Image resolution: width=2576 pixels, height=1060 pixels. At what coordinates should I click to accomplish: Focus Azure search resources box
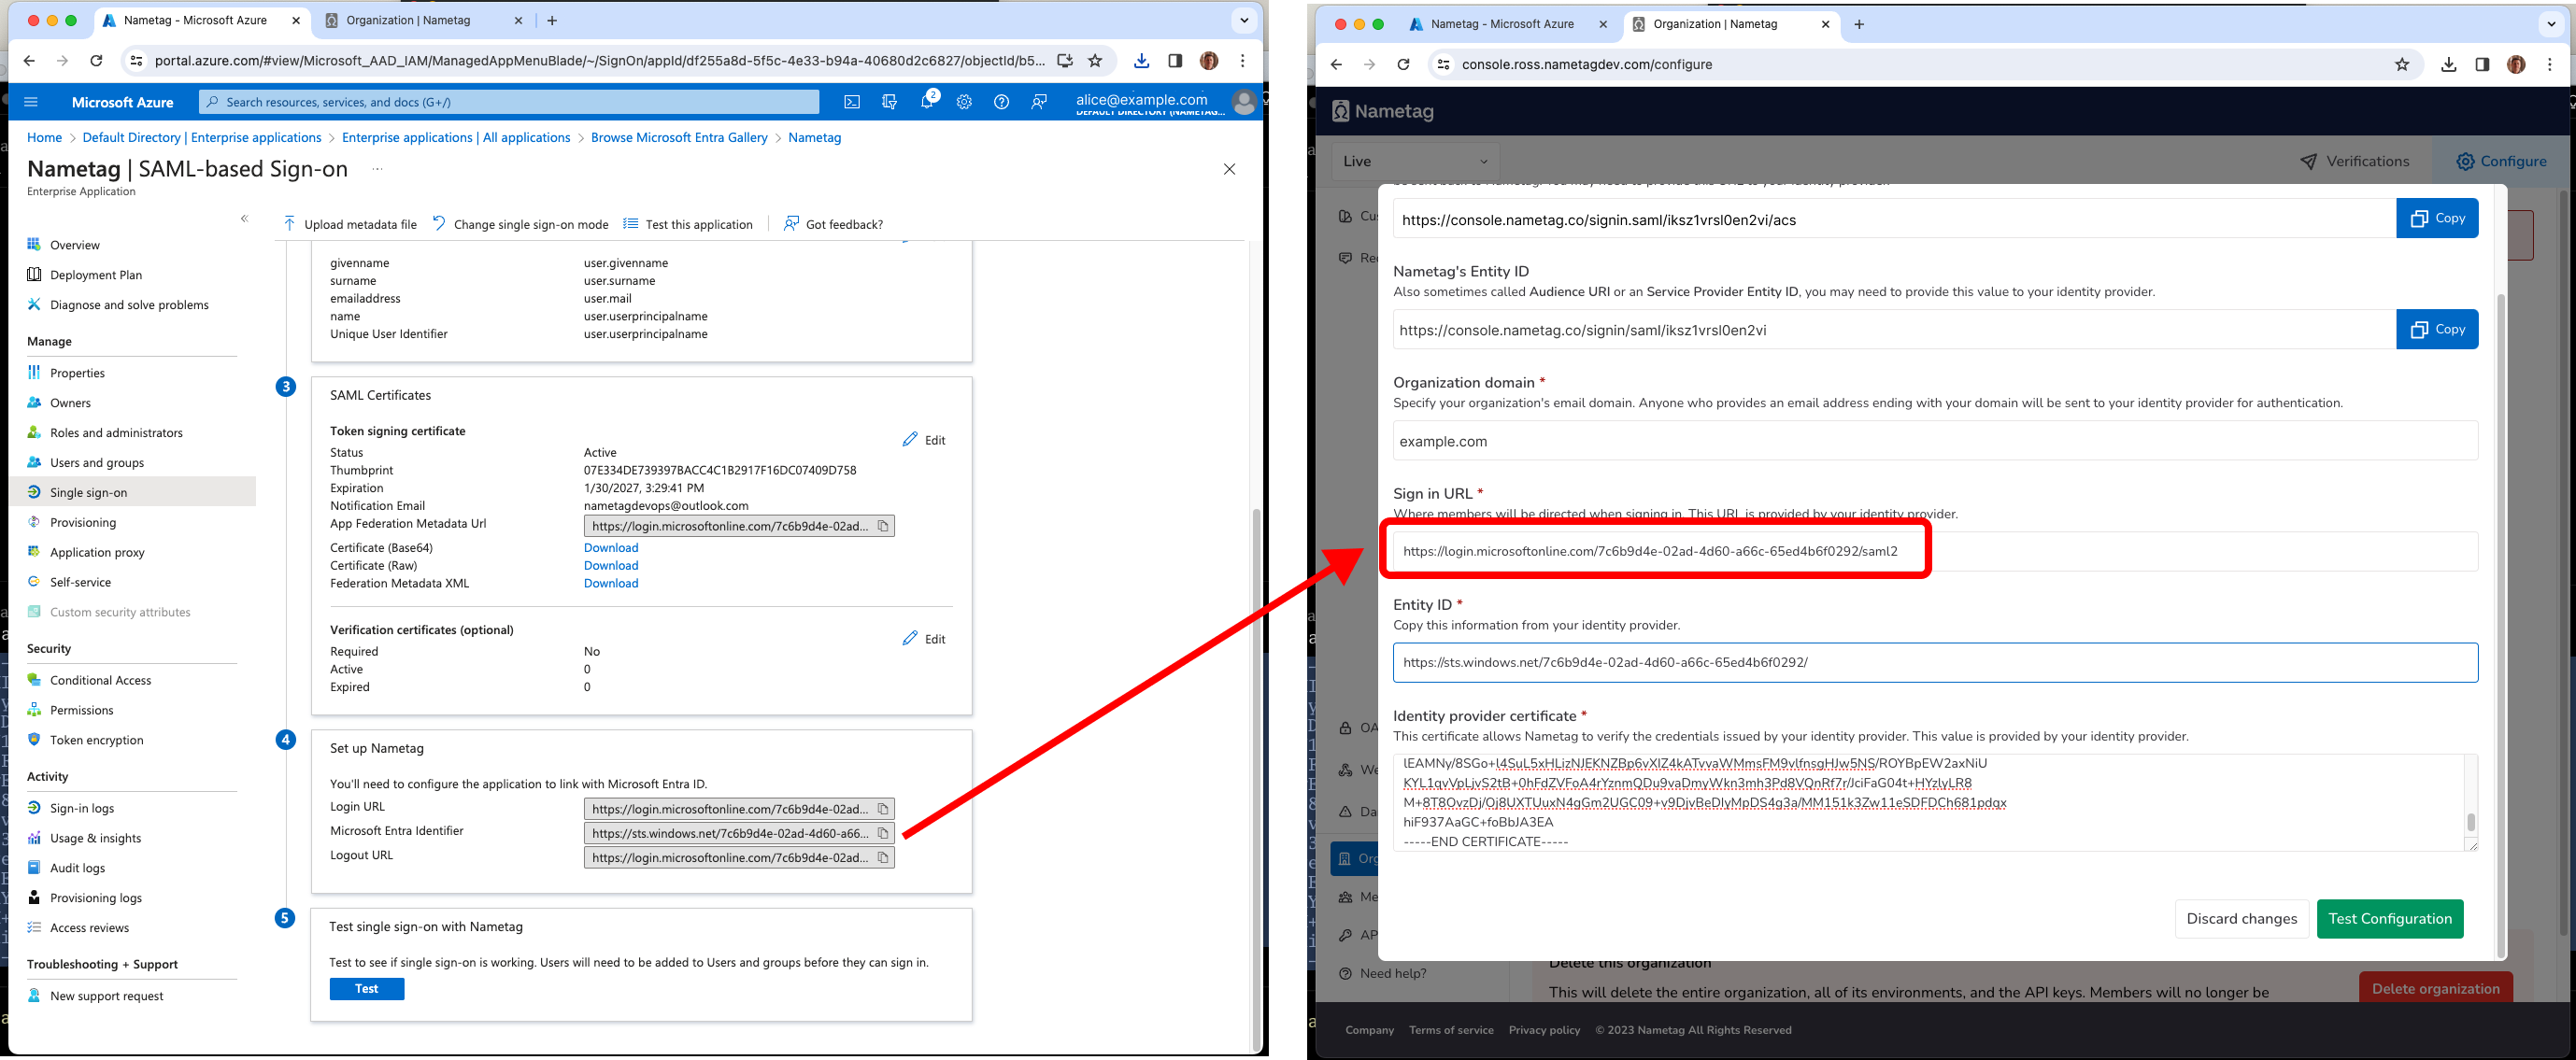[509, 102]
